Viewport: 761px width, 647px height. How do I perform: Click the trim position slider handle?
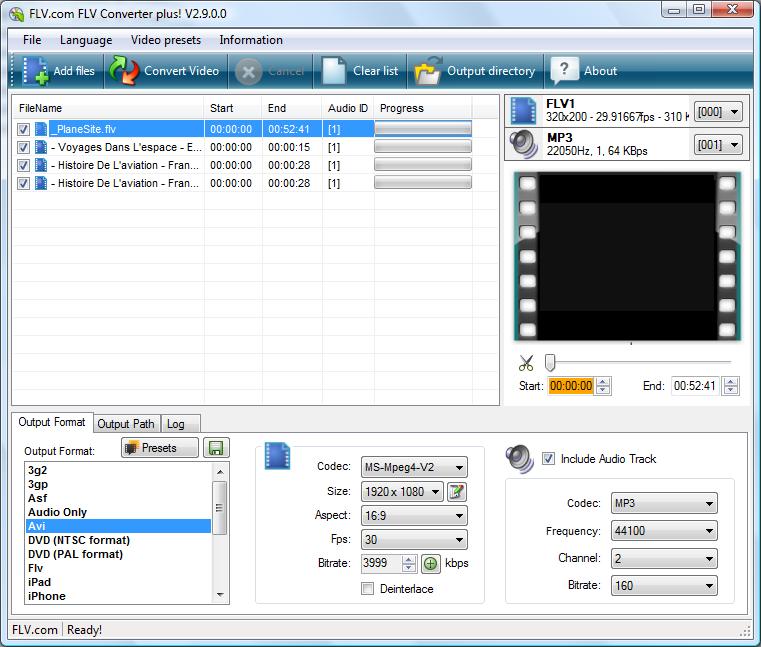coord(549,362)
